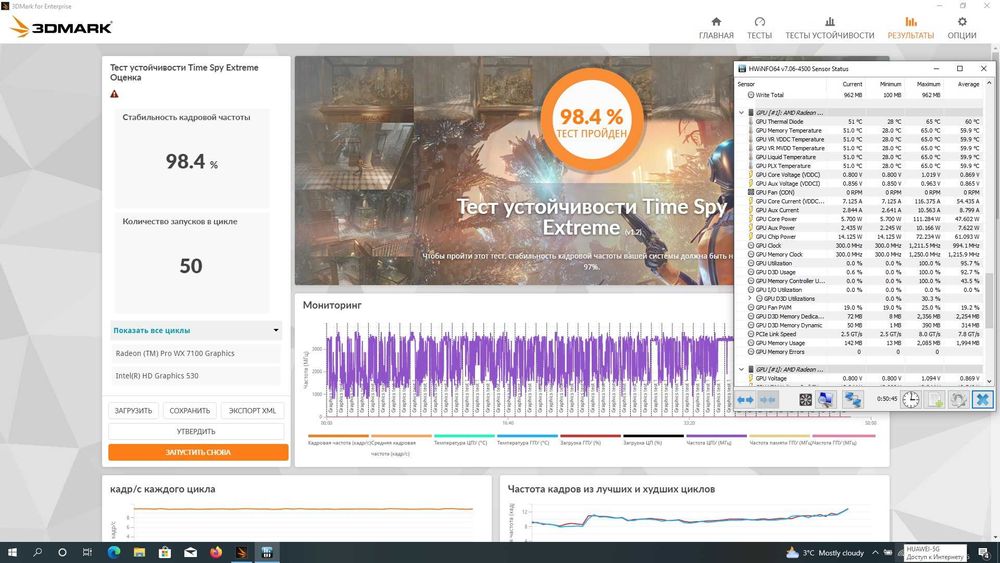The image size is (1000, 563).
Task: Open the Показать все циклы dropdown
Action: 196,330
